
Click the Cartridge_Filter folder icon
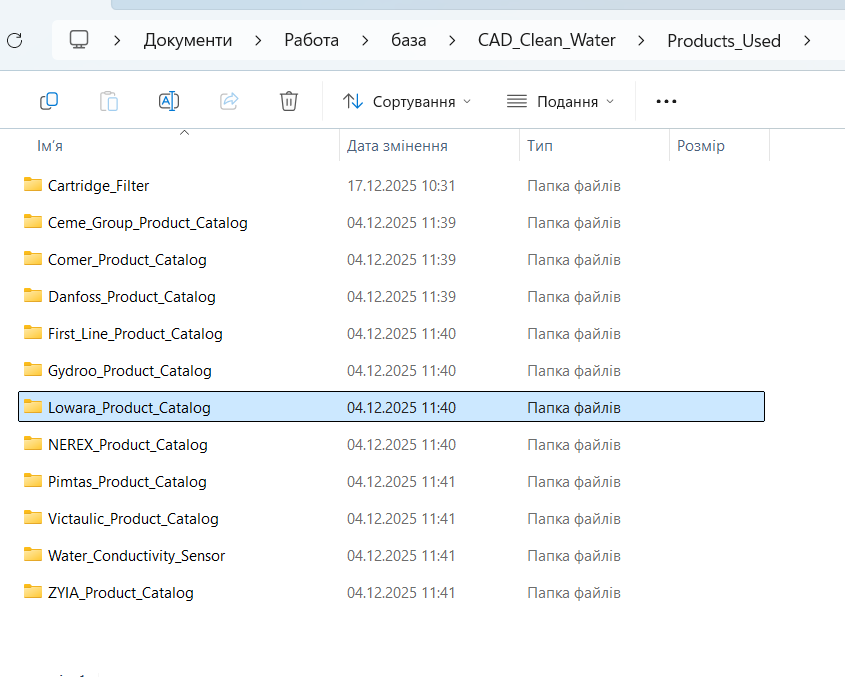point(33,184)
